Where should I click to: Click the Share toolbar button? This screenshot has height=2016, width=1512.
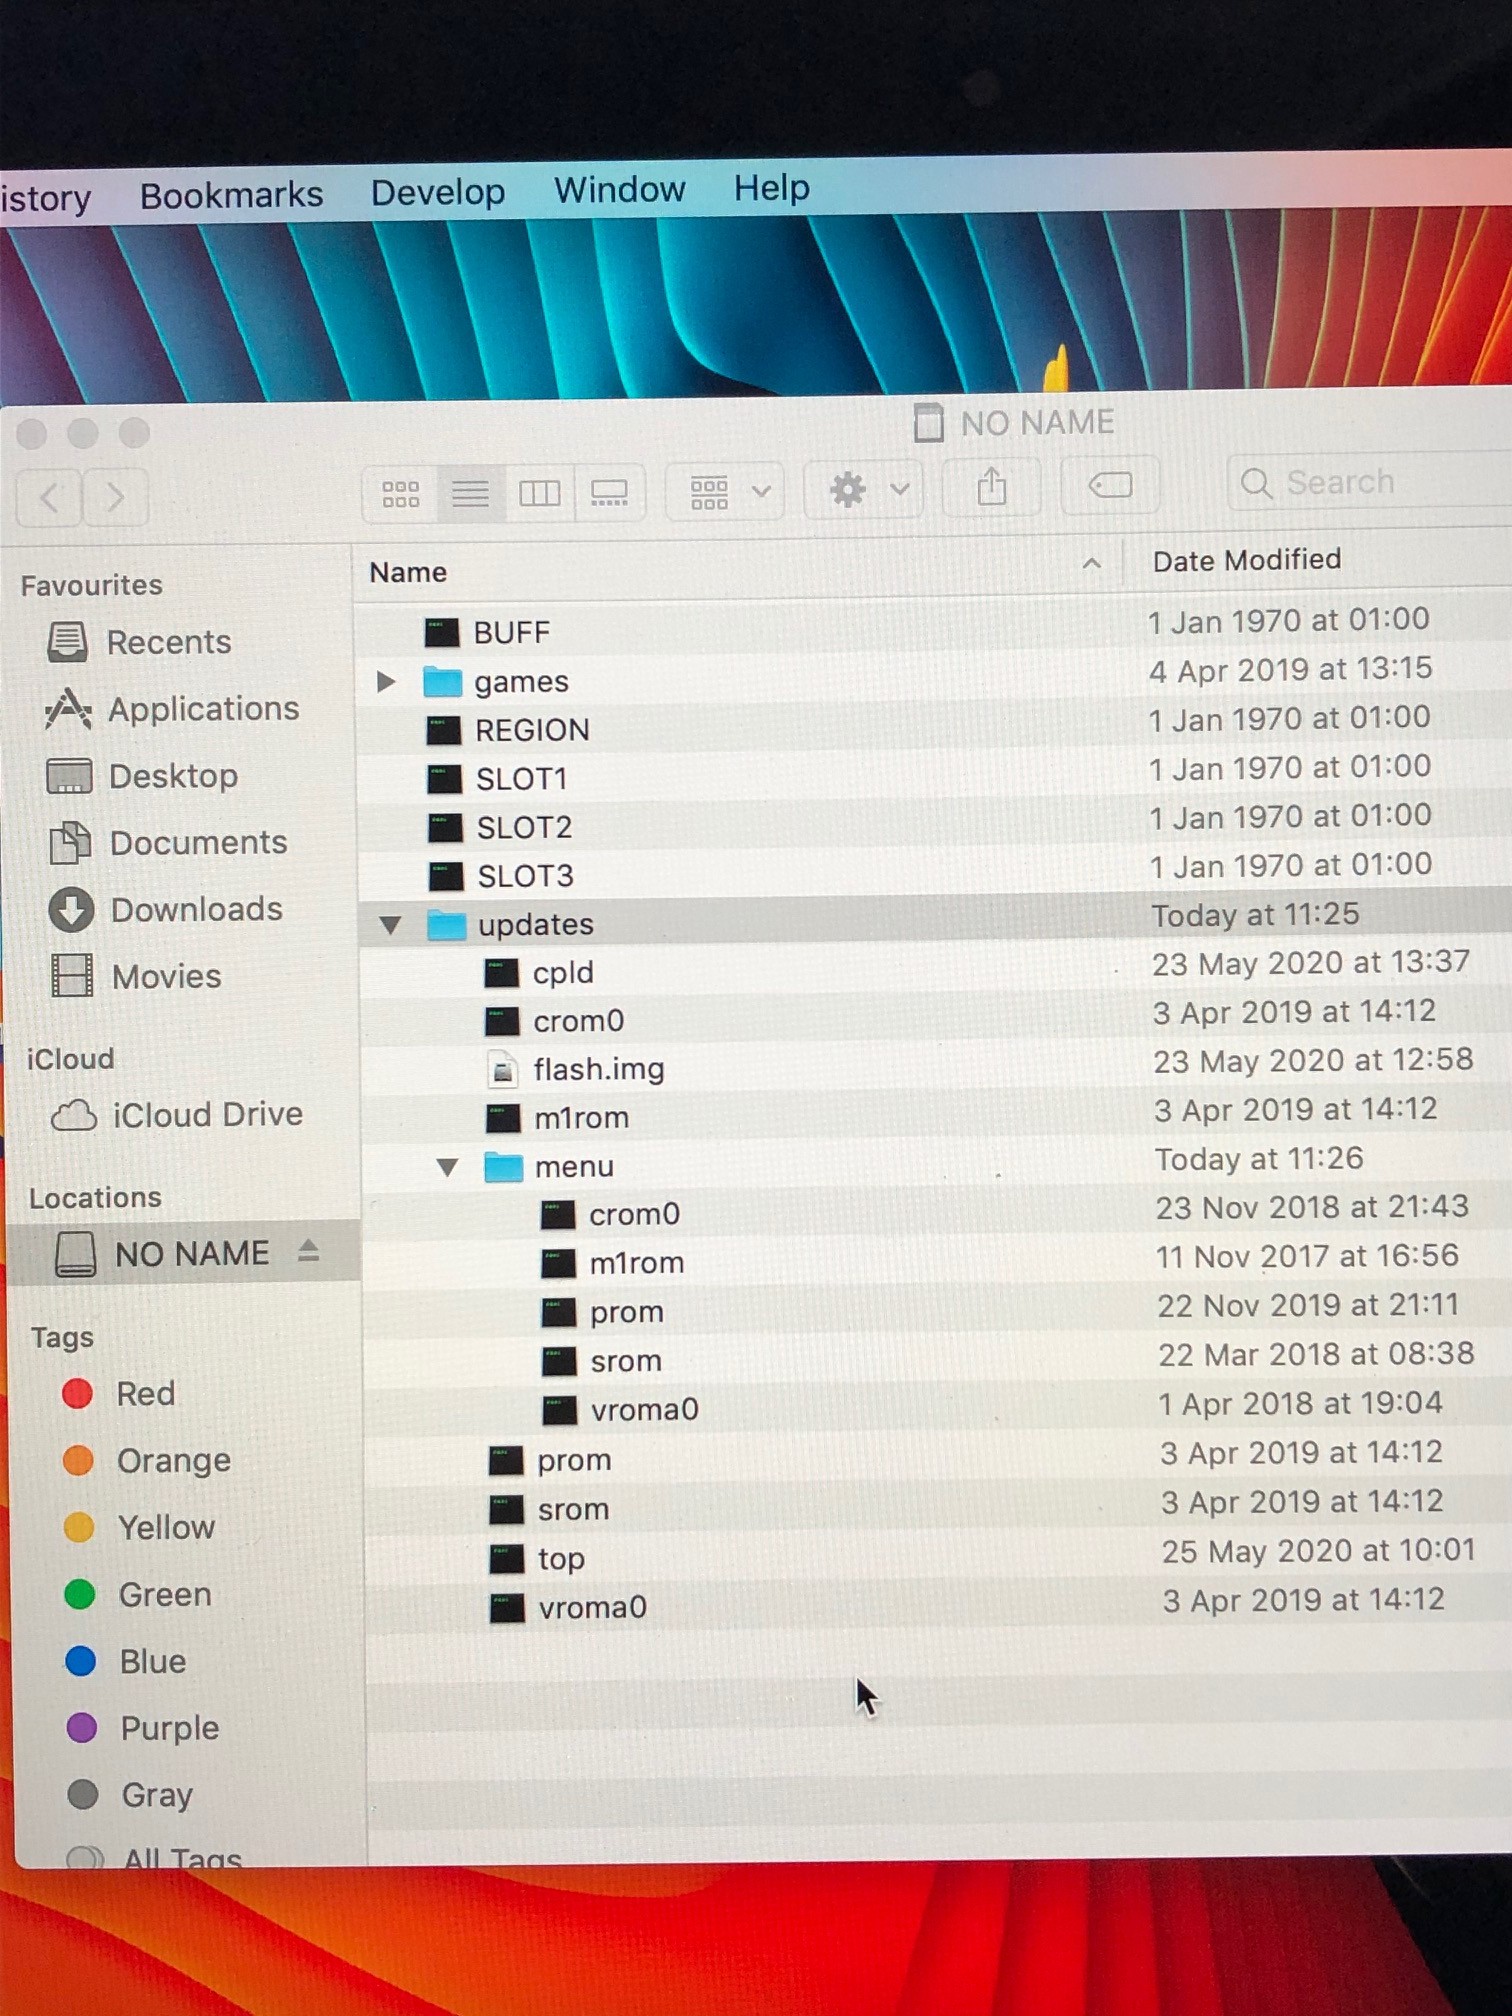pos(991,487)
